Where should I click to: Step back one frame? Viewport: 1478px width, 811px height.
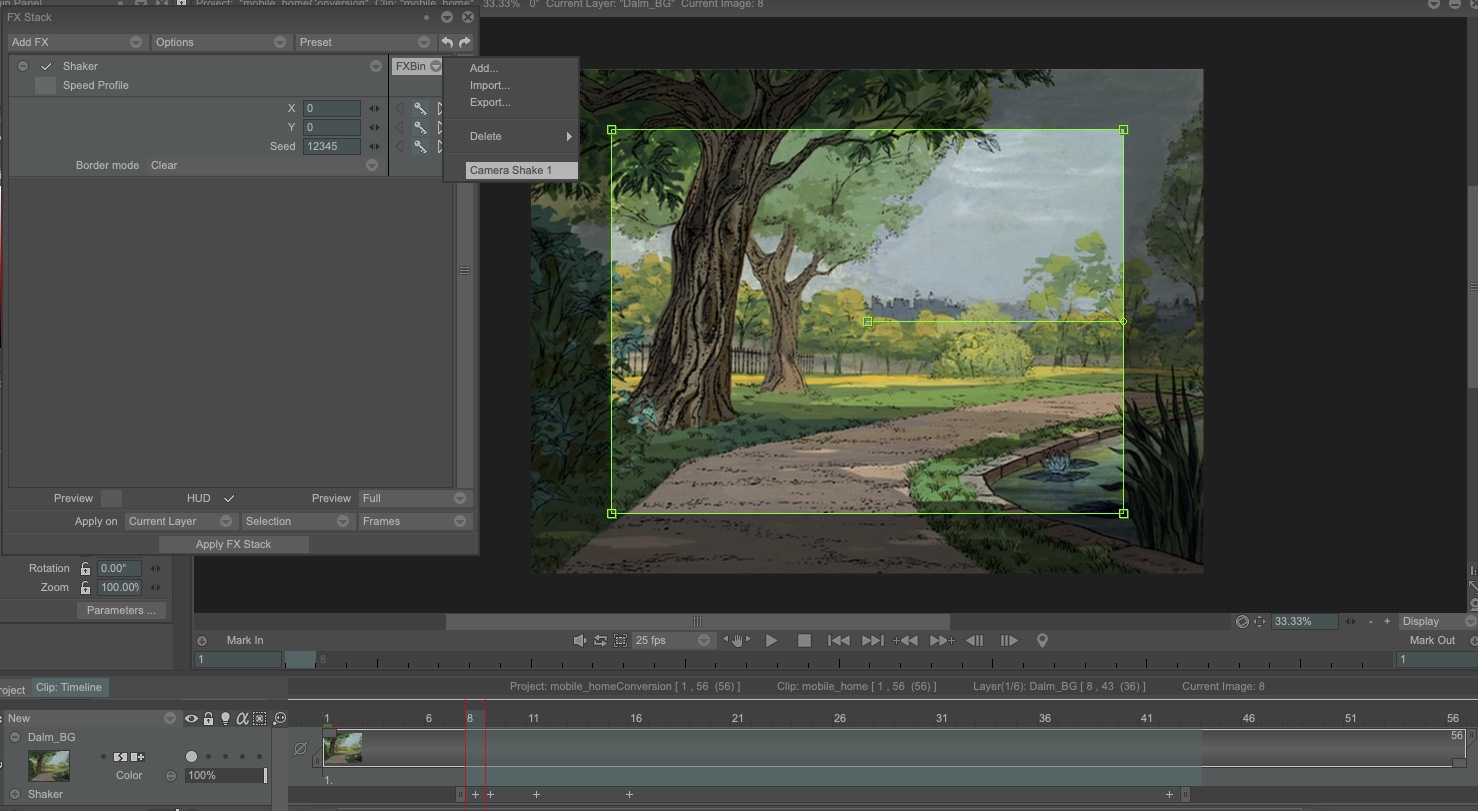point(975,640)
